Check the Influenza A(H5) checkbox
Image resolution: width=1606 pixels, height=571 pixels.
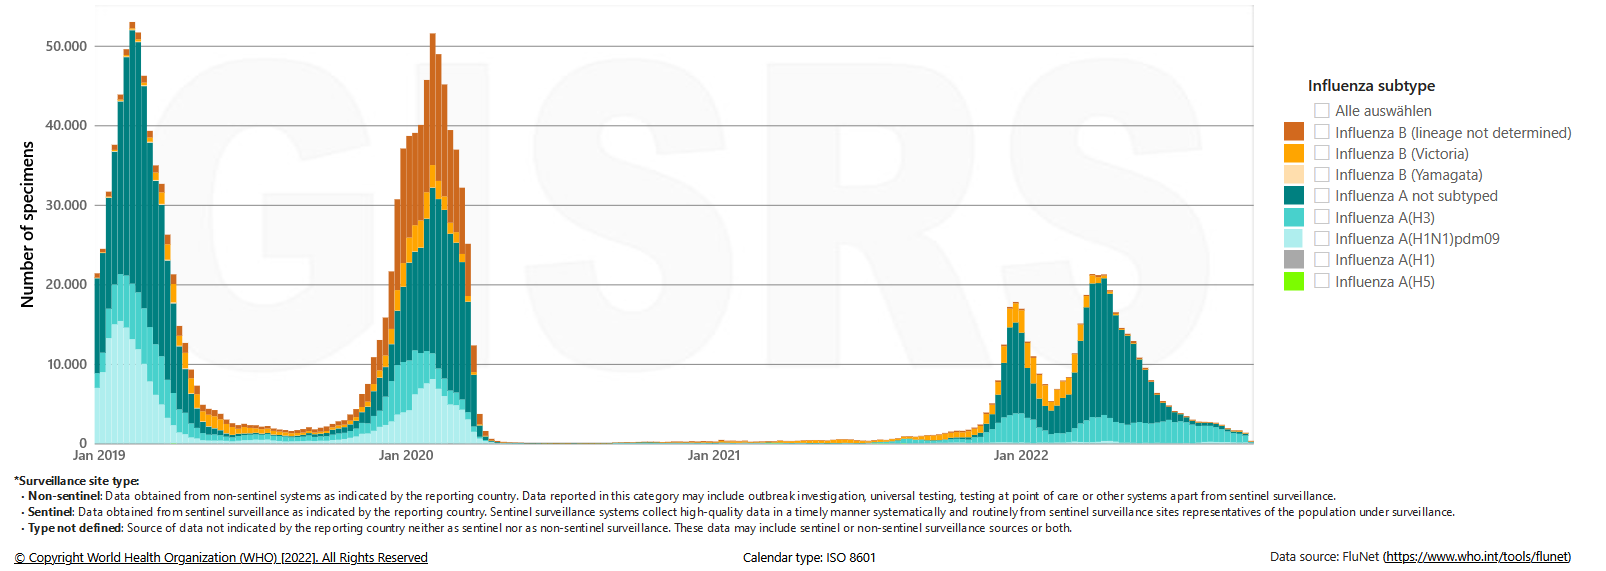tap(1321, 281)
